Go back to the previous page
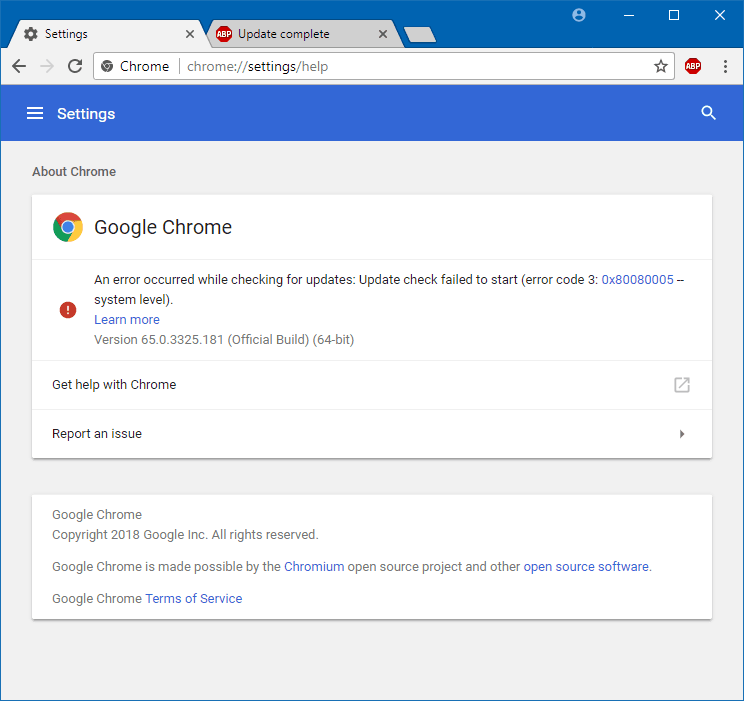Image resolution: width=744 pixels, height=701 pixels. point(19,66)
